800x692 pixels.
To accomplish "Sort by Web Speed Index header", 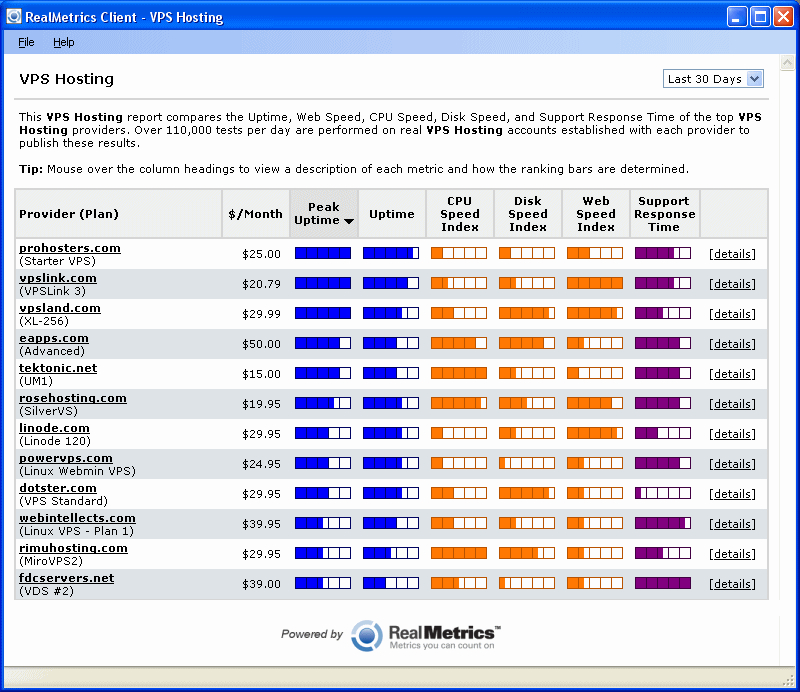I will point(595,214).
